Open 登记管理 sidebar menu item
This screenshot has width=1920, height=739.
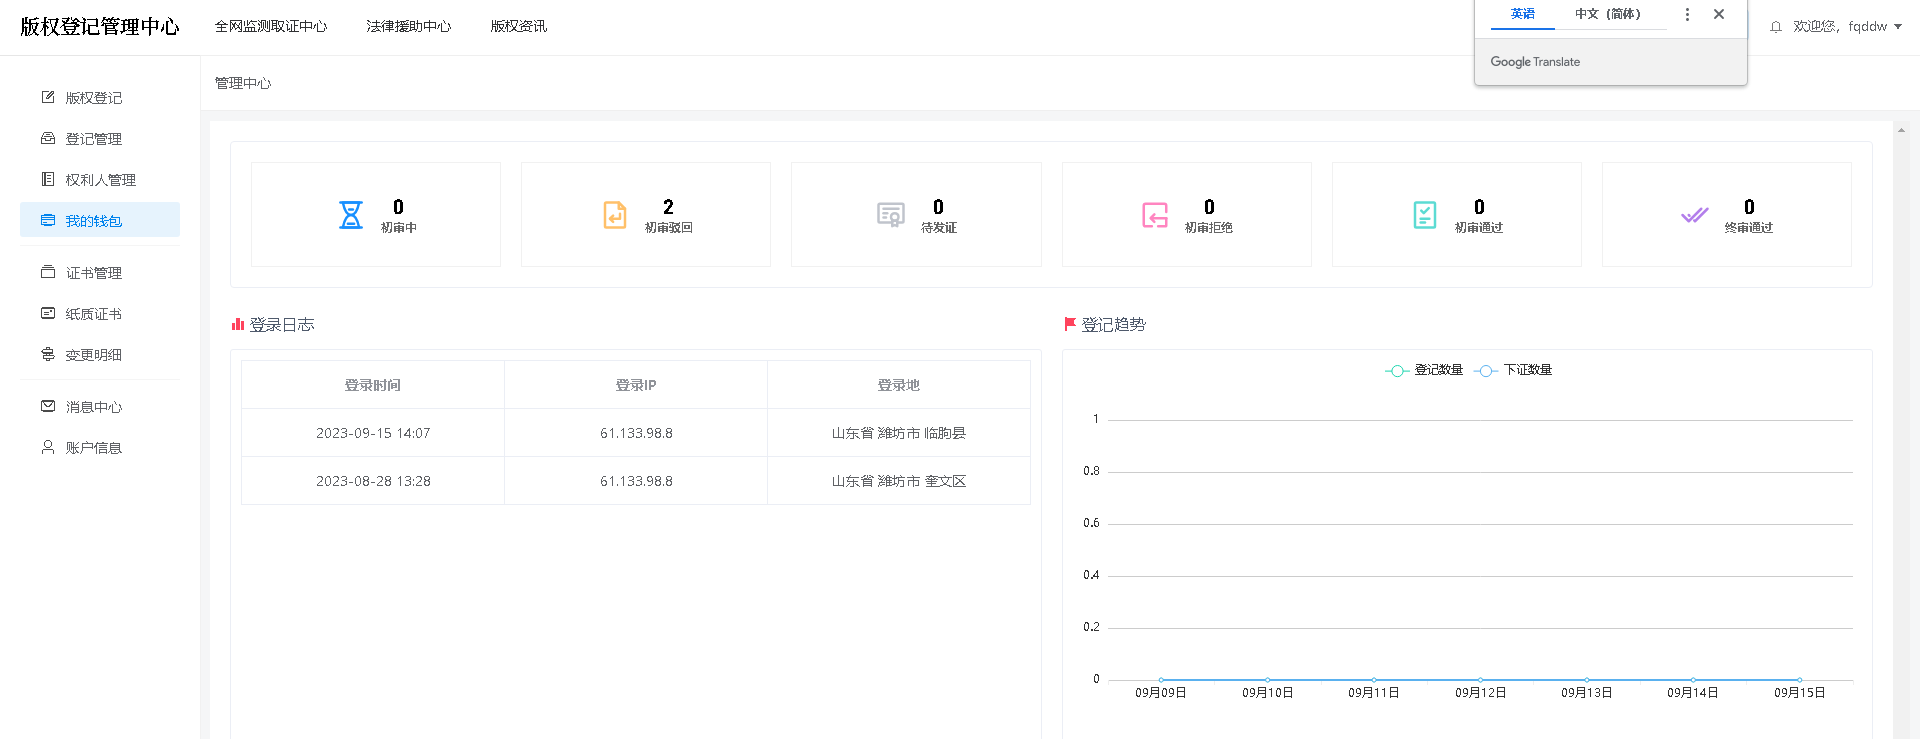pyautogui.click(x=100, y=138)
